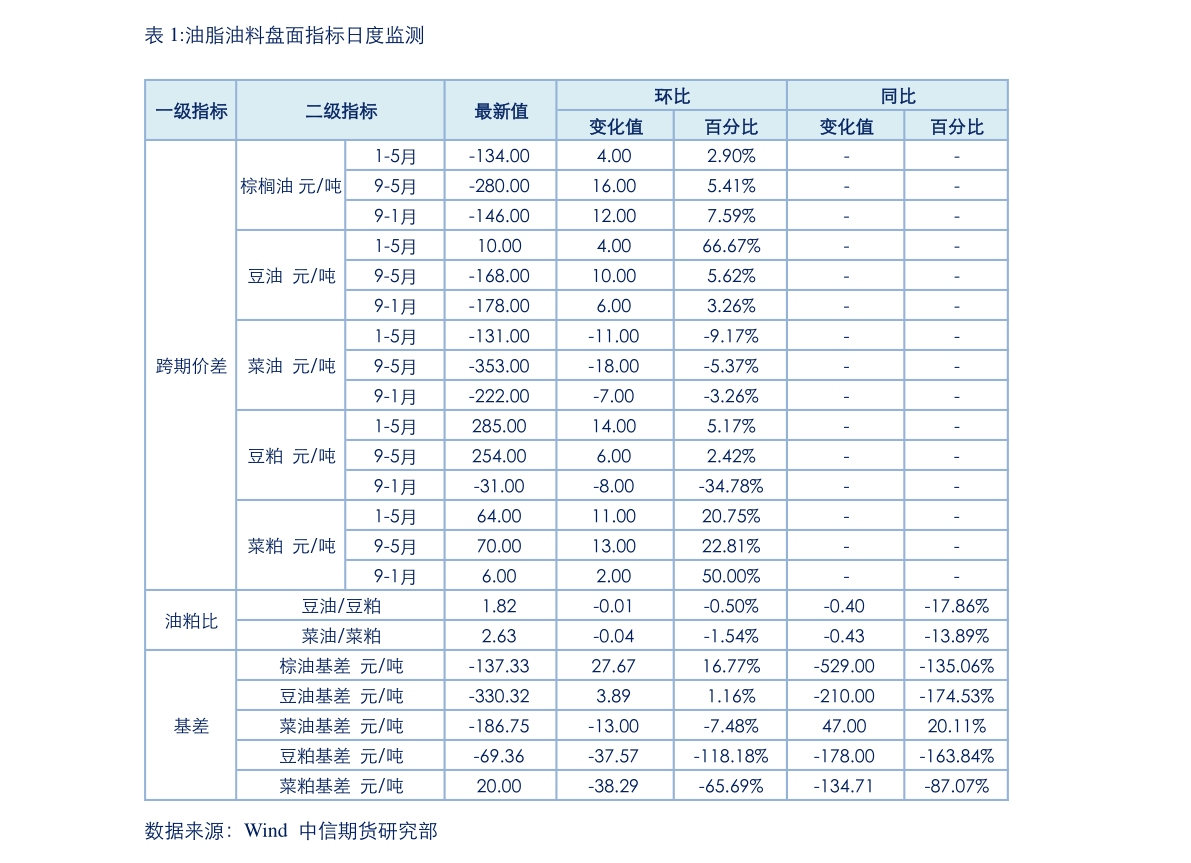Select the '菜油 元/吨' label
Screen dimensions: 1191x863
291,366
